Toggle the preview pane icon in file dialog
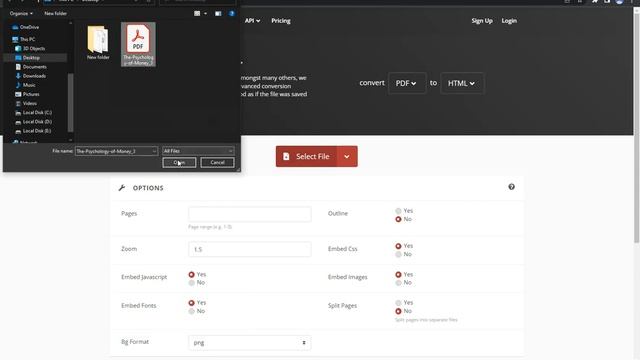This screenshot has height=360, width=640. (218, 13)
